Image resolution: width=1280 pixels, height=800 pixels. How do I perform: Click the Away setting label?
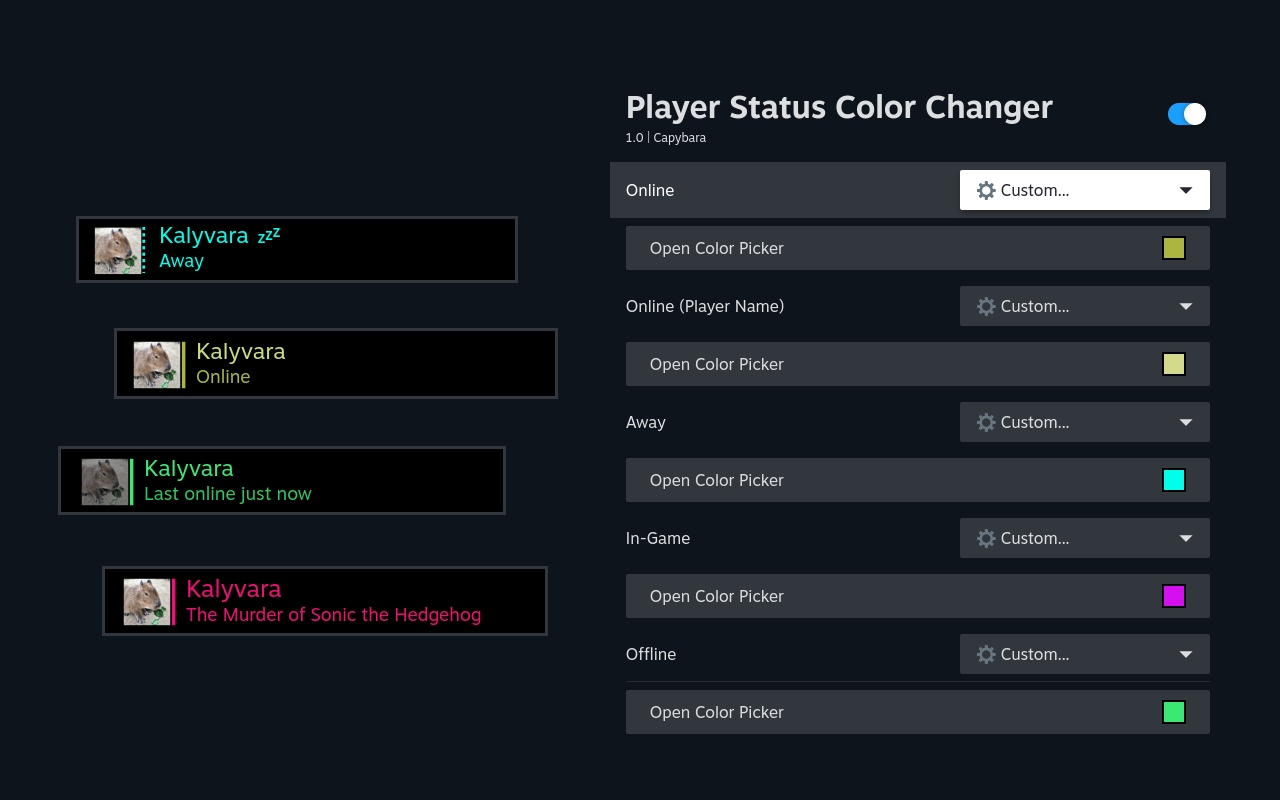[x=646, y=422]
